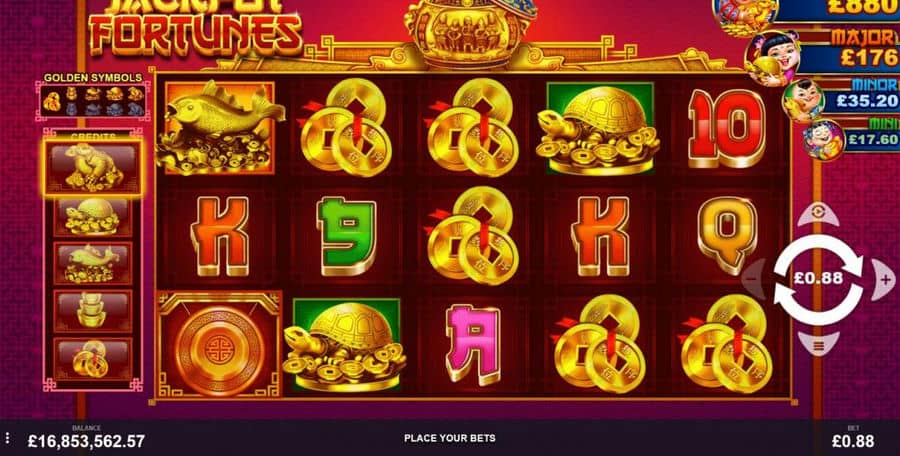The image size is (900, 456).
Task: Click the bet value £0.88 in the bottom-right
Action: 854,441
